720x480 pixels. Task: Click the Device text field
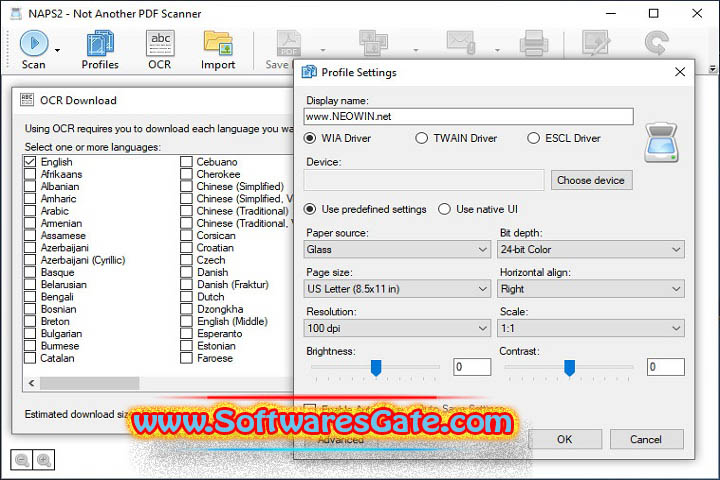(x=424, y=180)
